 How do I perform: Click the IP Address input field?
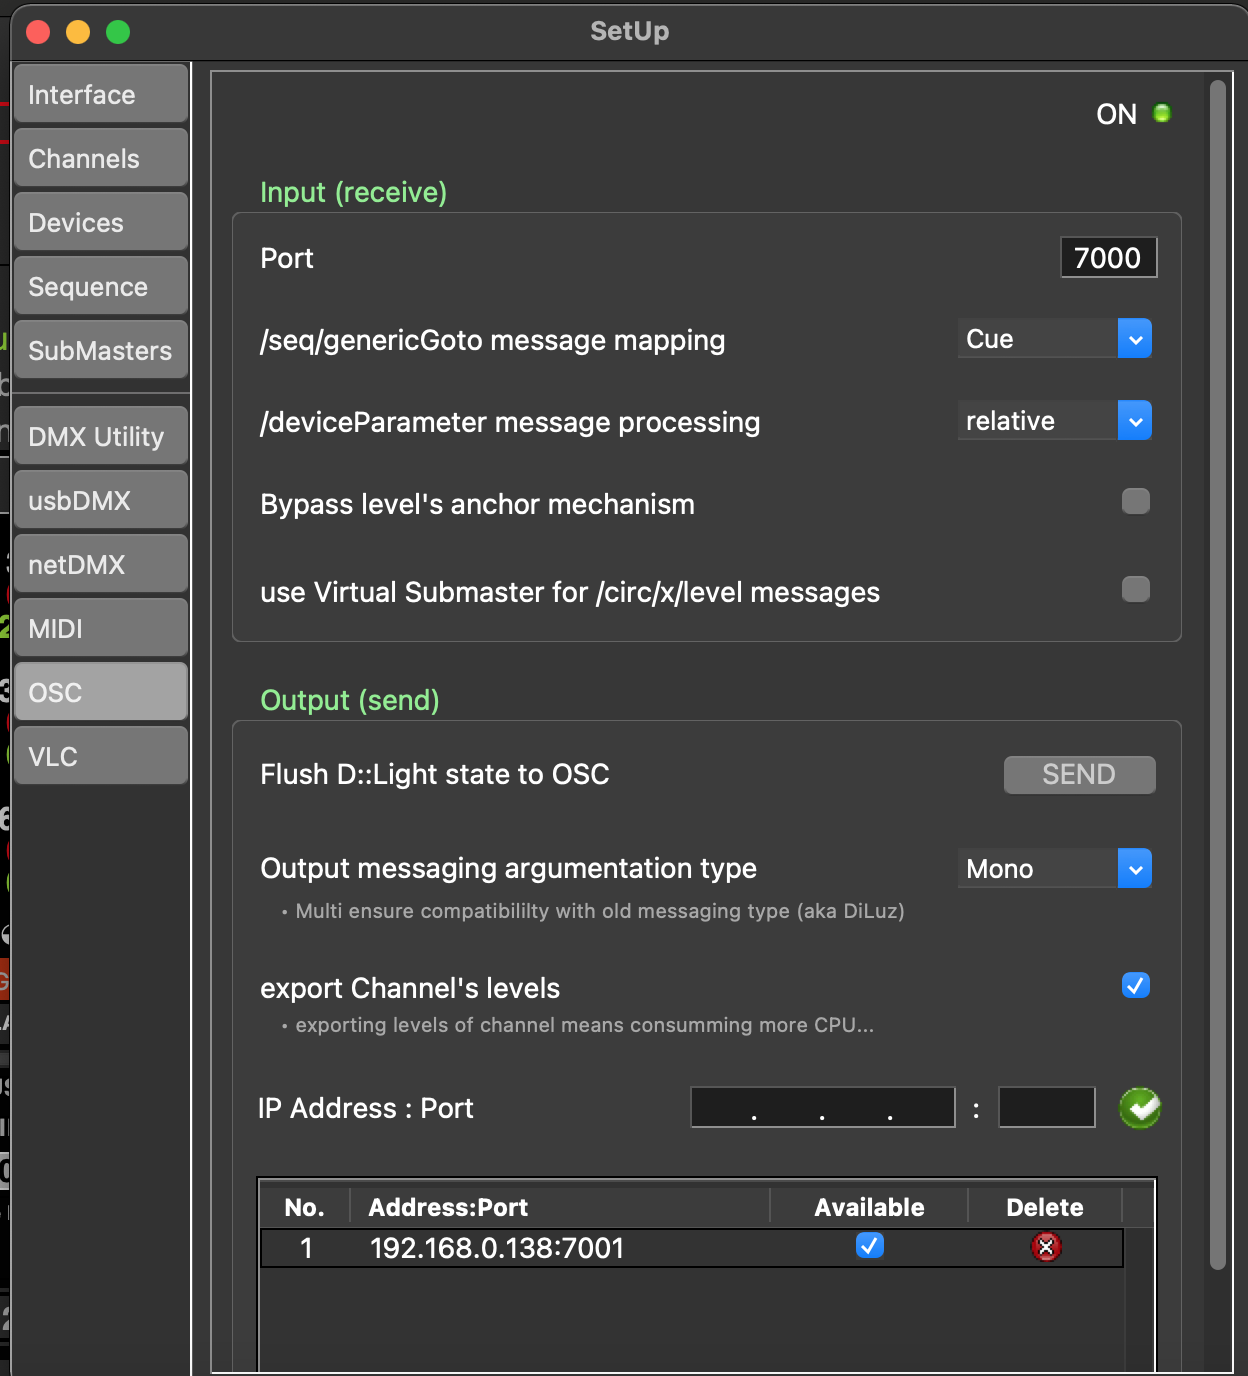[822, 1108]
